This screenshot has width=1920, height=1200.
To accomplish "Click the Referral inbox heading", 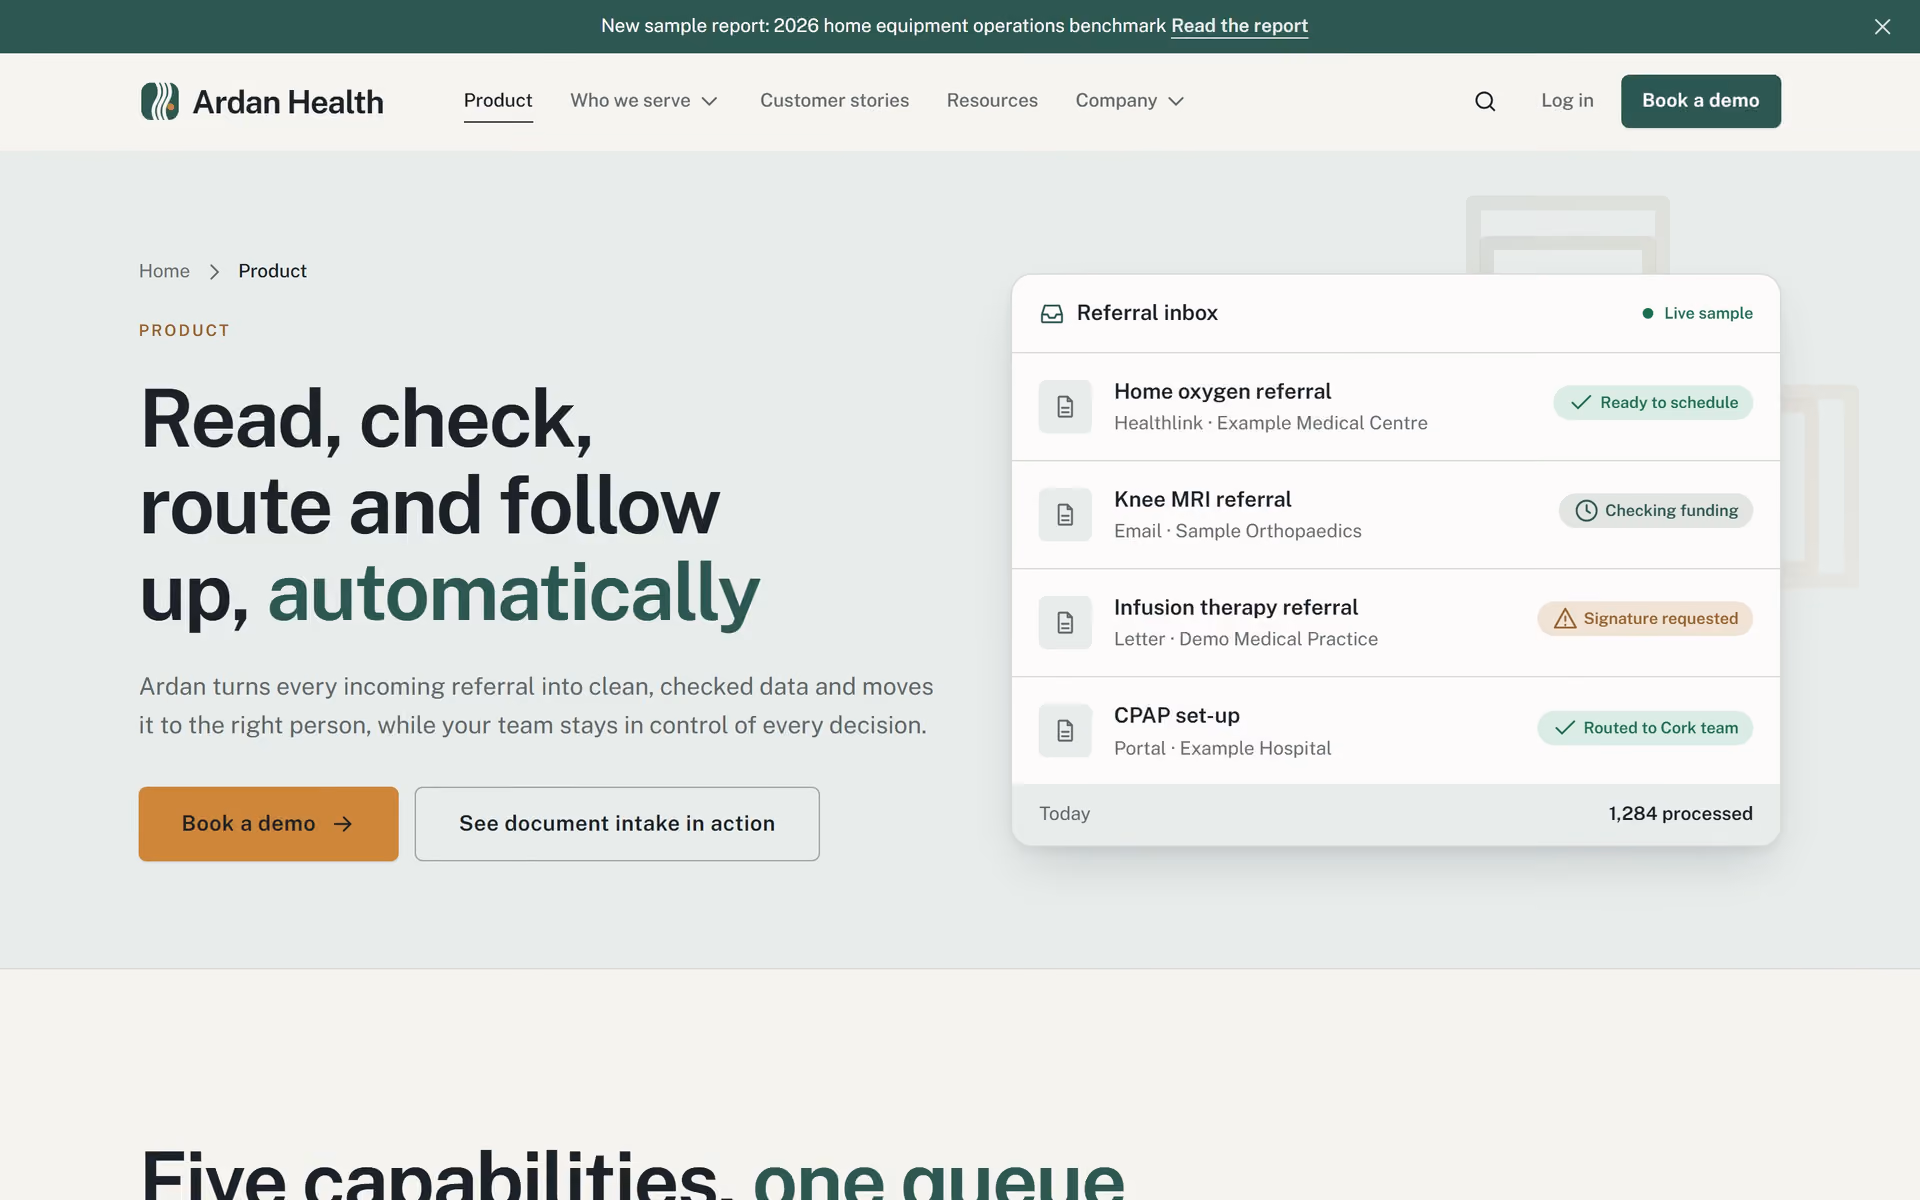I will tap(1147, 313).
